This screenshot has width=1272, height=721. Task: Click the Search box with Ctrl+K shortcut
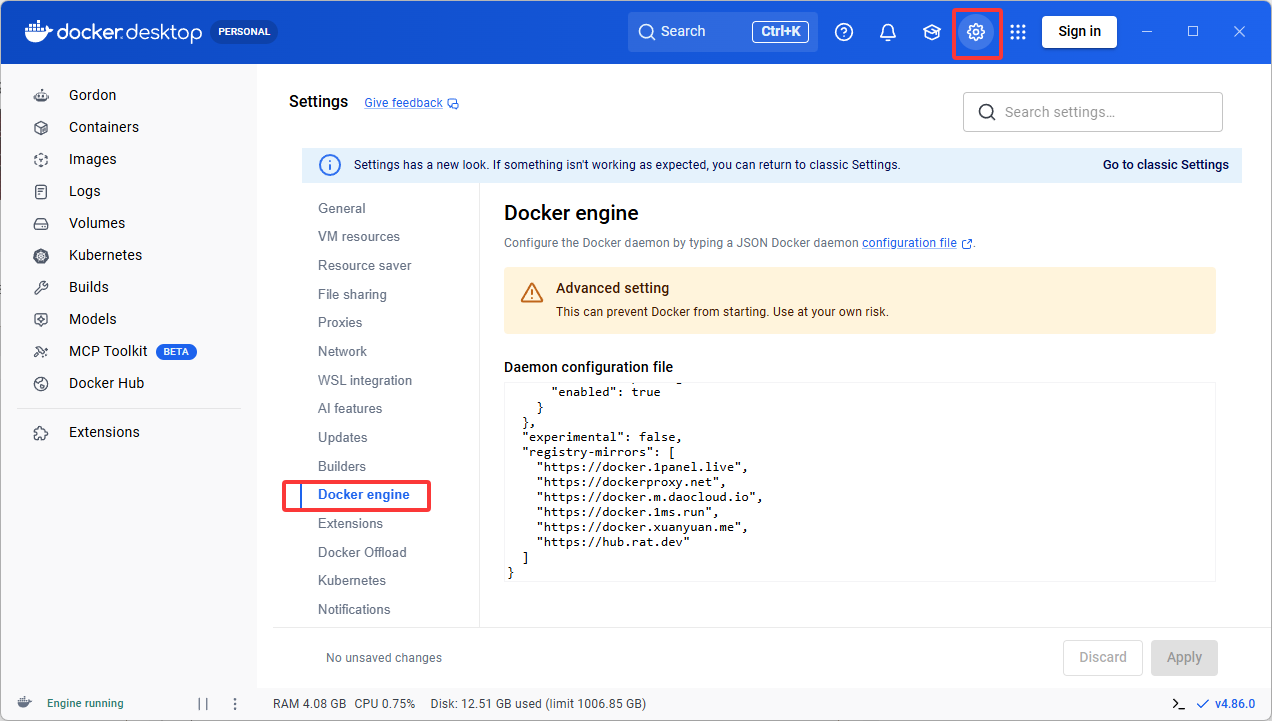pos(723,32)
